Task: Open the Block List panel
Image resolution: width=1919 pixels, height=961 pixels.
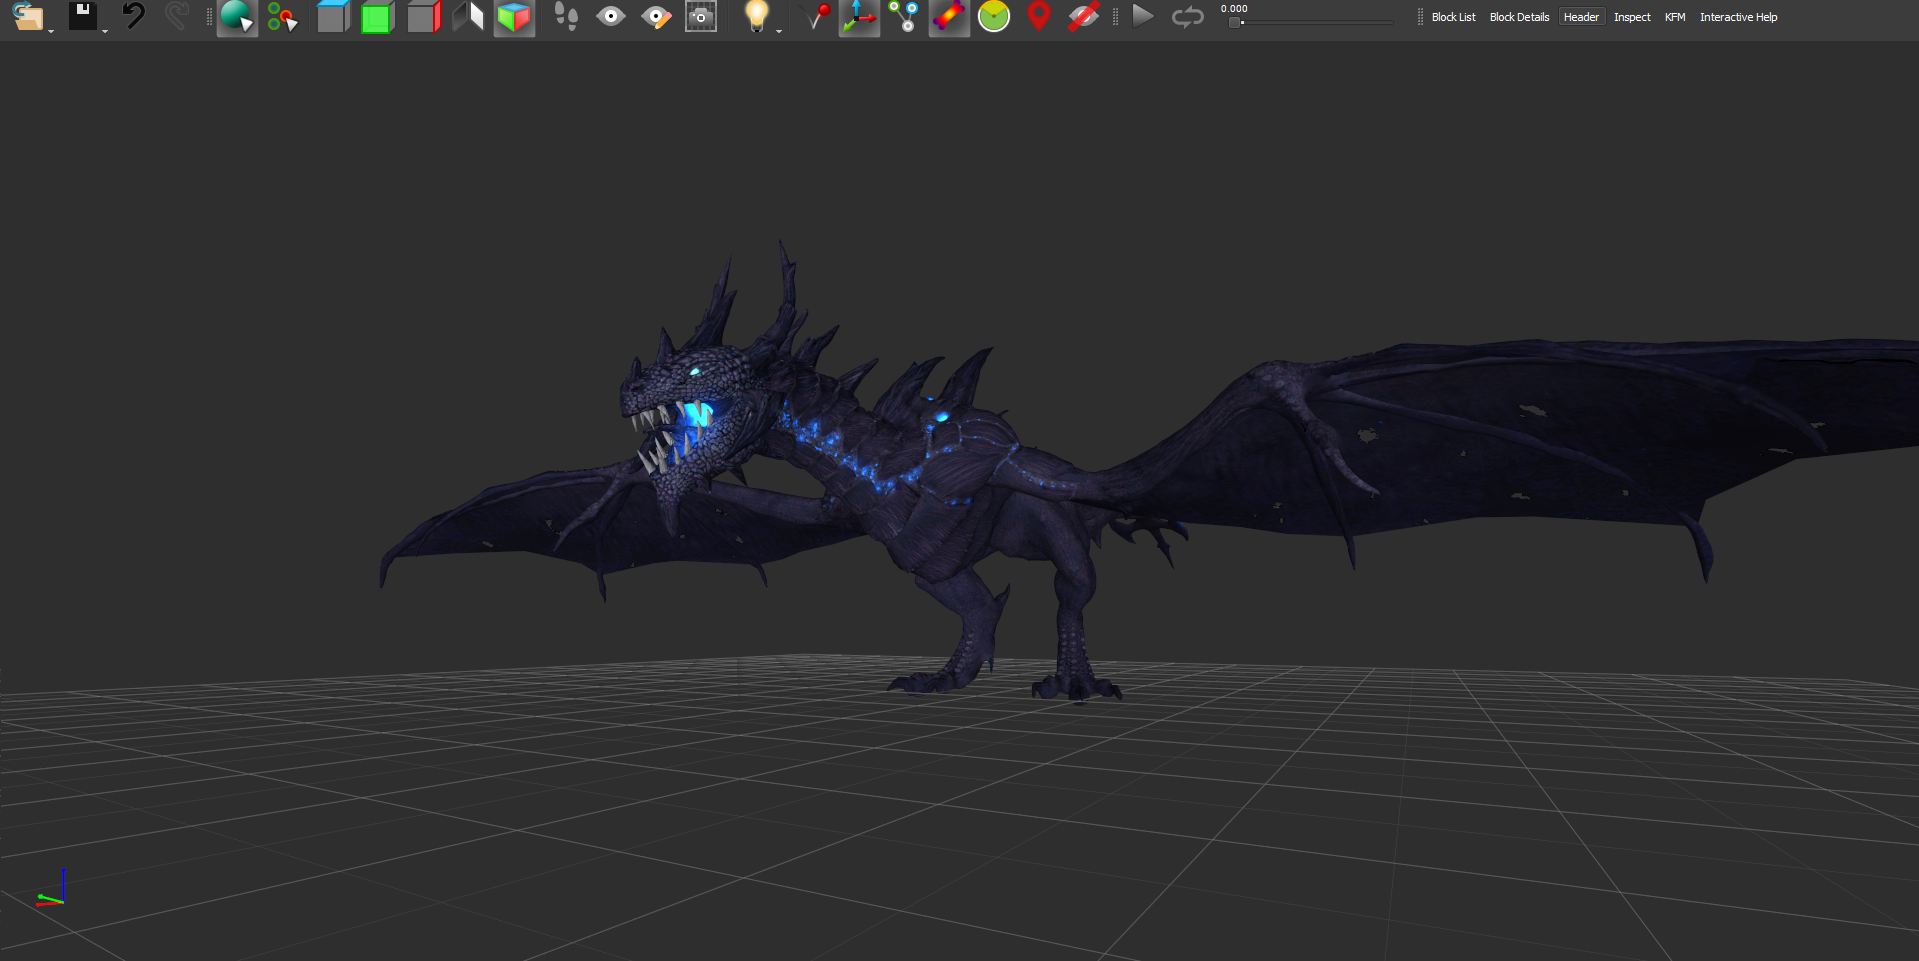Action: [x=1453, y=17]
